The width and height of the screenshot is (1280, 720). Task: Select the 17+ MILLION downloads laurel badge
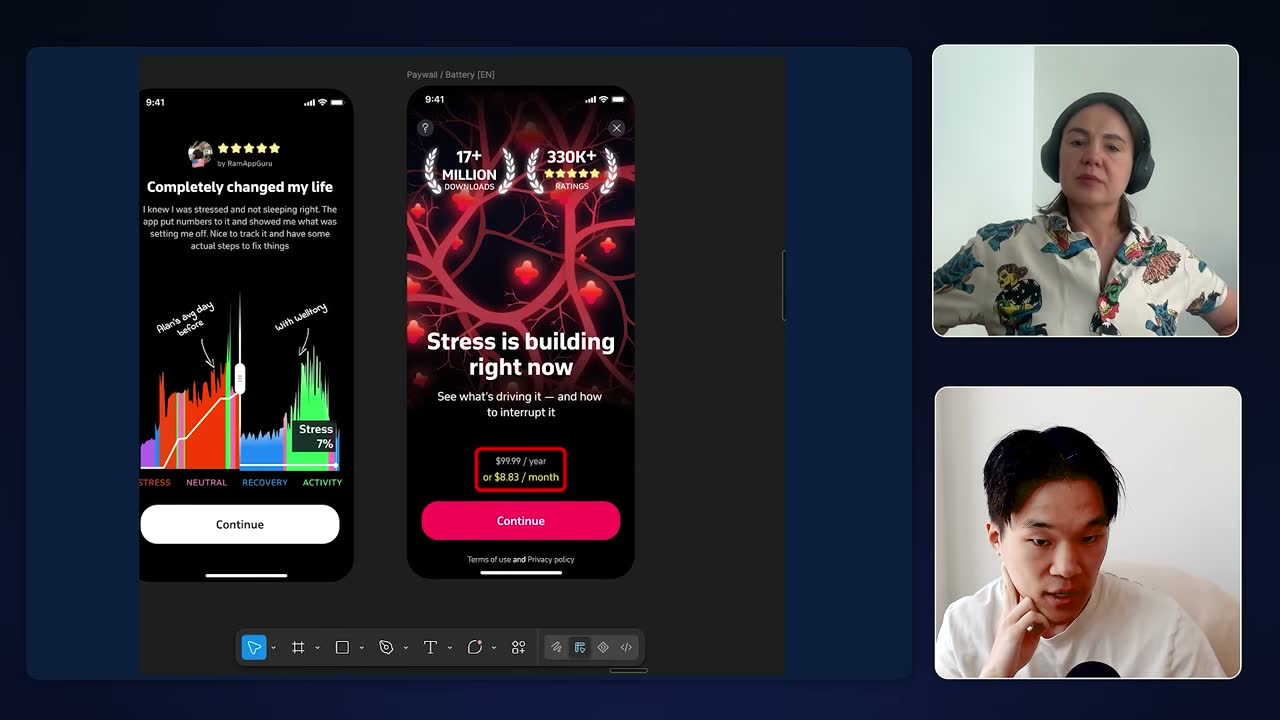tap(469, 171)
